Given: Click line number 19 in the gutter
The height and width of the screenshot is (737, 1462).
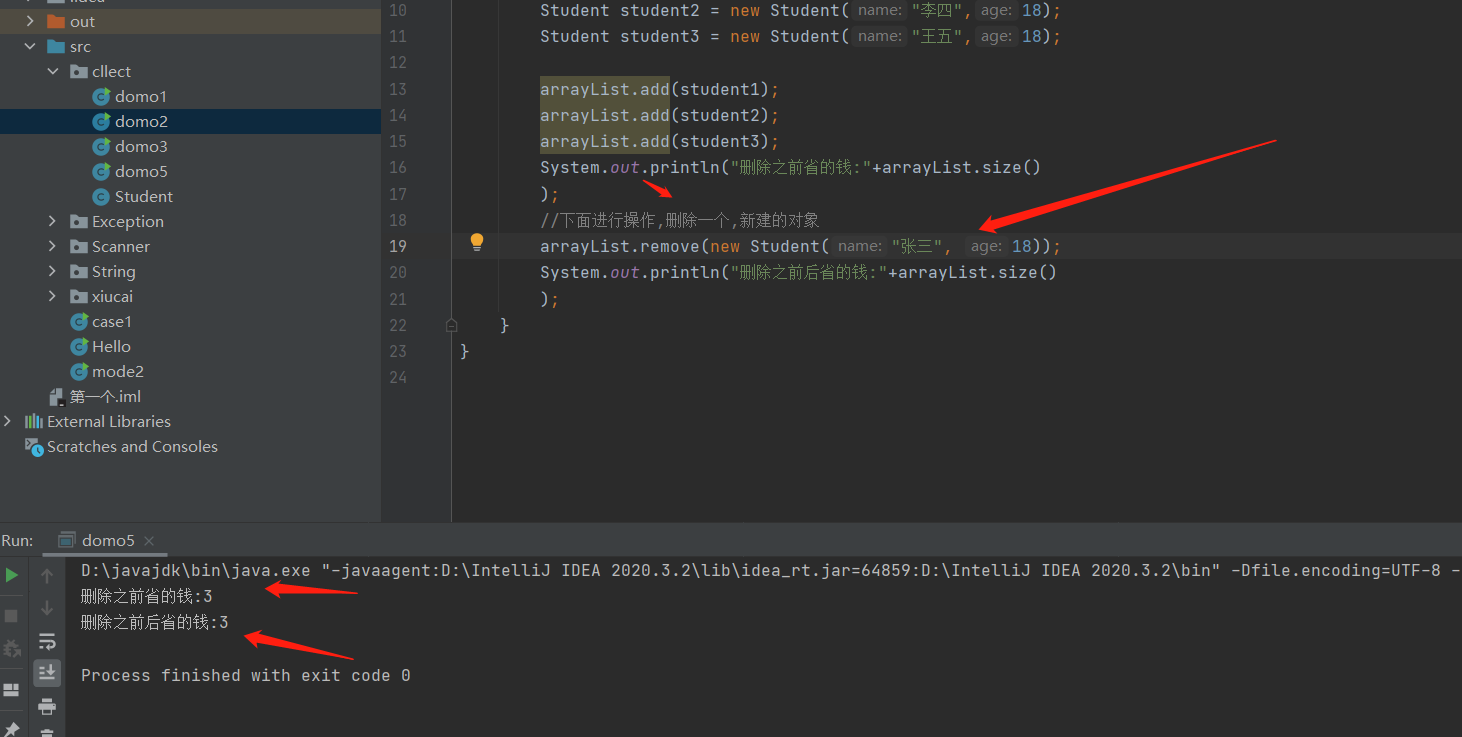Looking at the screenshot, I should [398, 246].
